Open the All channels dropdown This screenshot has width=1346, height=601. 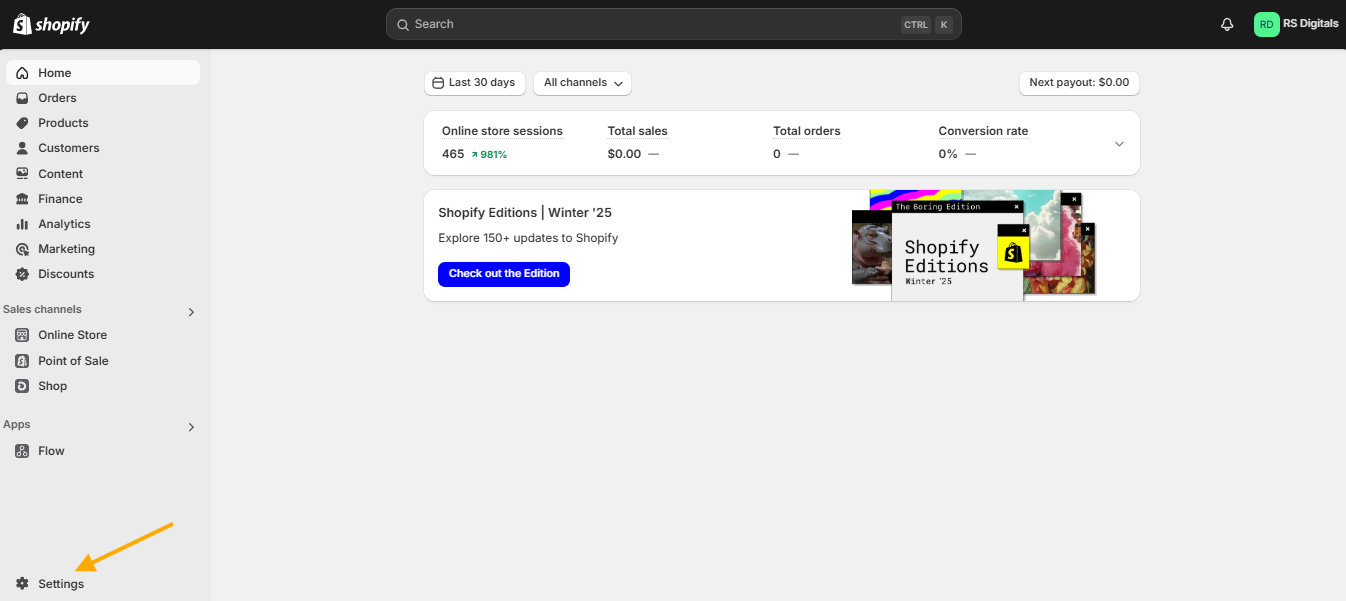tap(582, 83)
